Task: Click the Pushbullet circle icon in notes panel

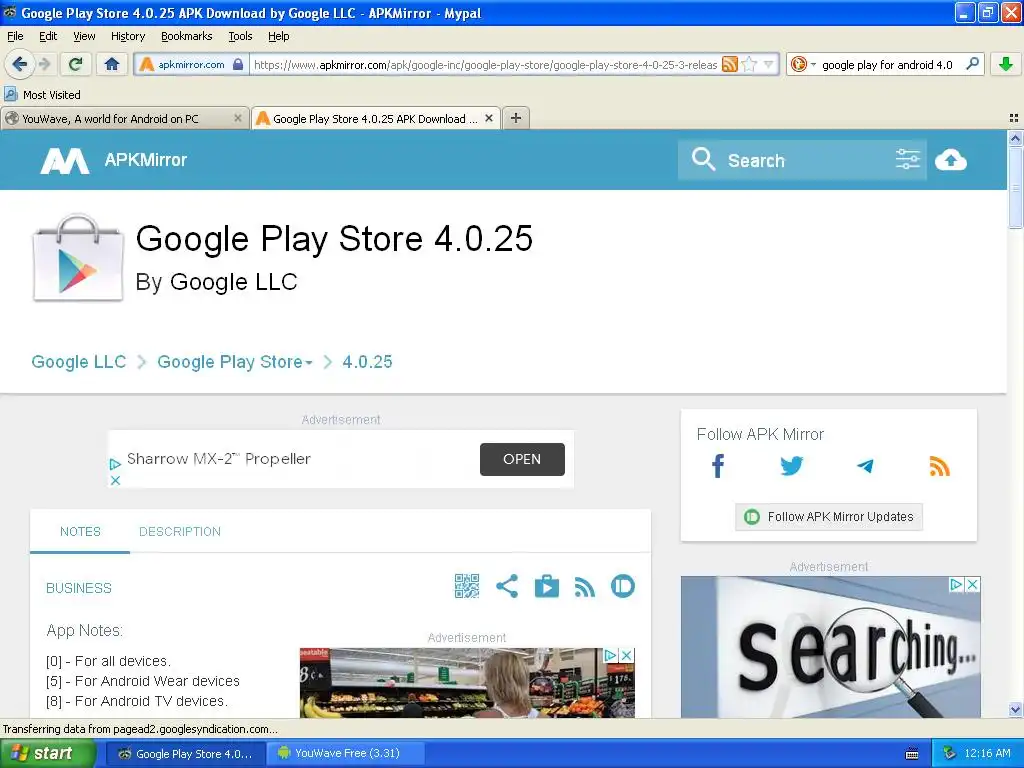Action: coord(622,586)
